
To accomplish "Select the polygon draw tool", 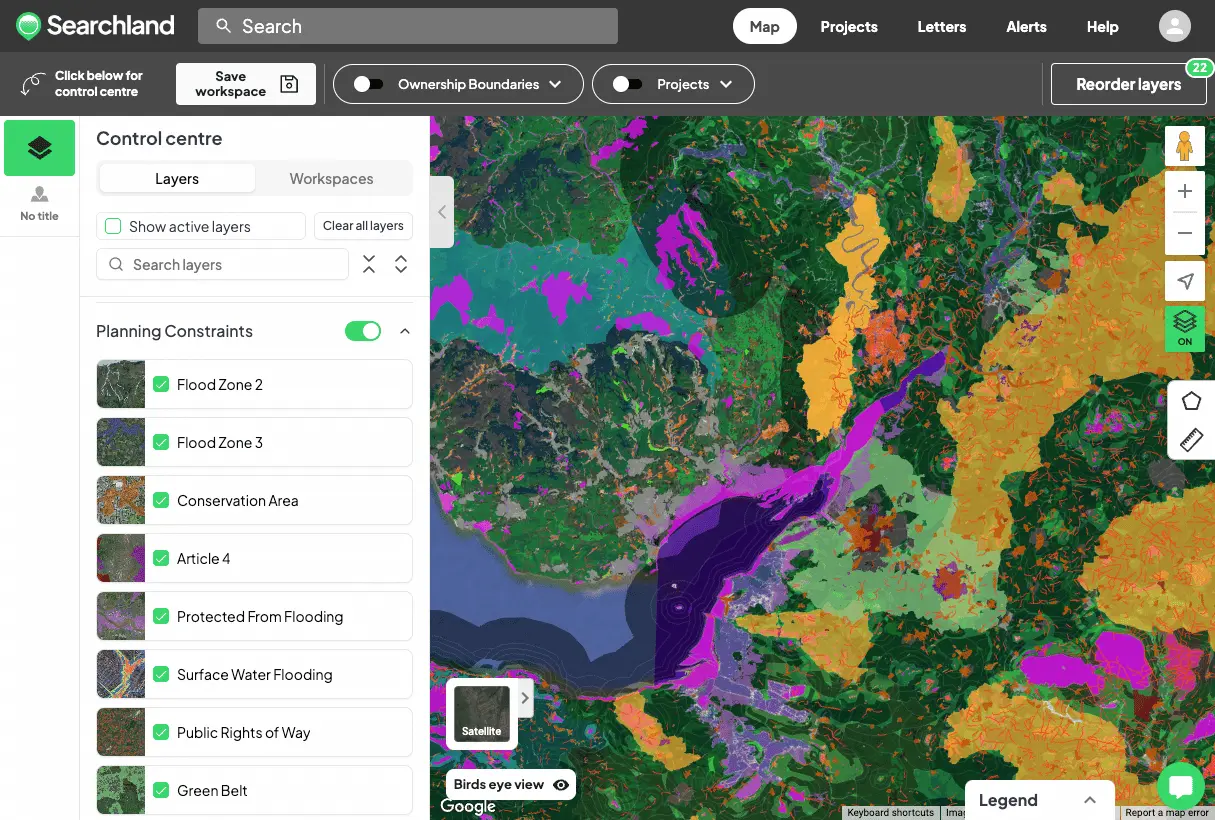I will 1190,401.
